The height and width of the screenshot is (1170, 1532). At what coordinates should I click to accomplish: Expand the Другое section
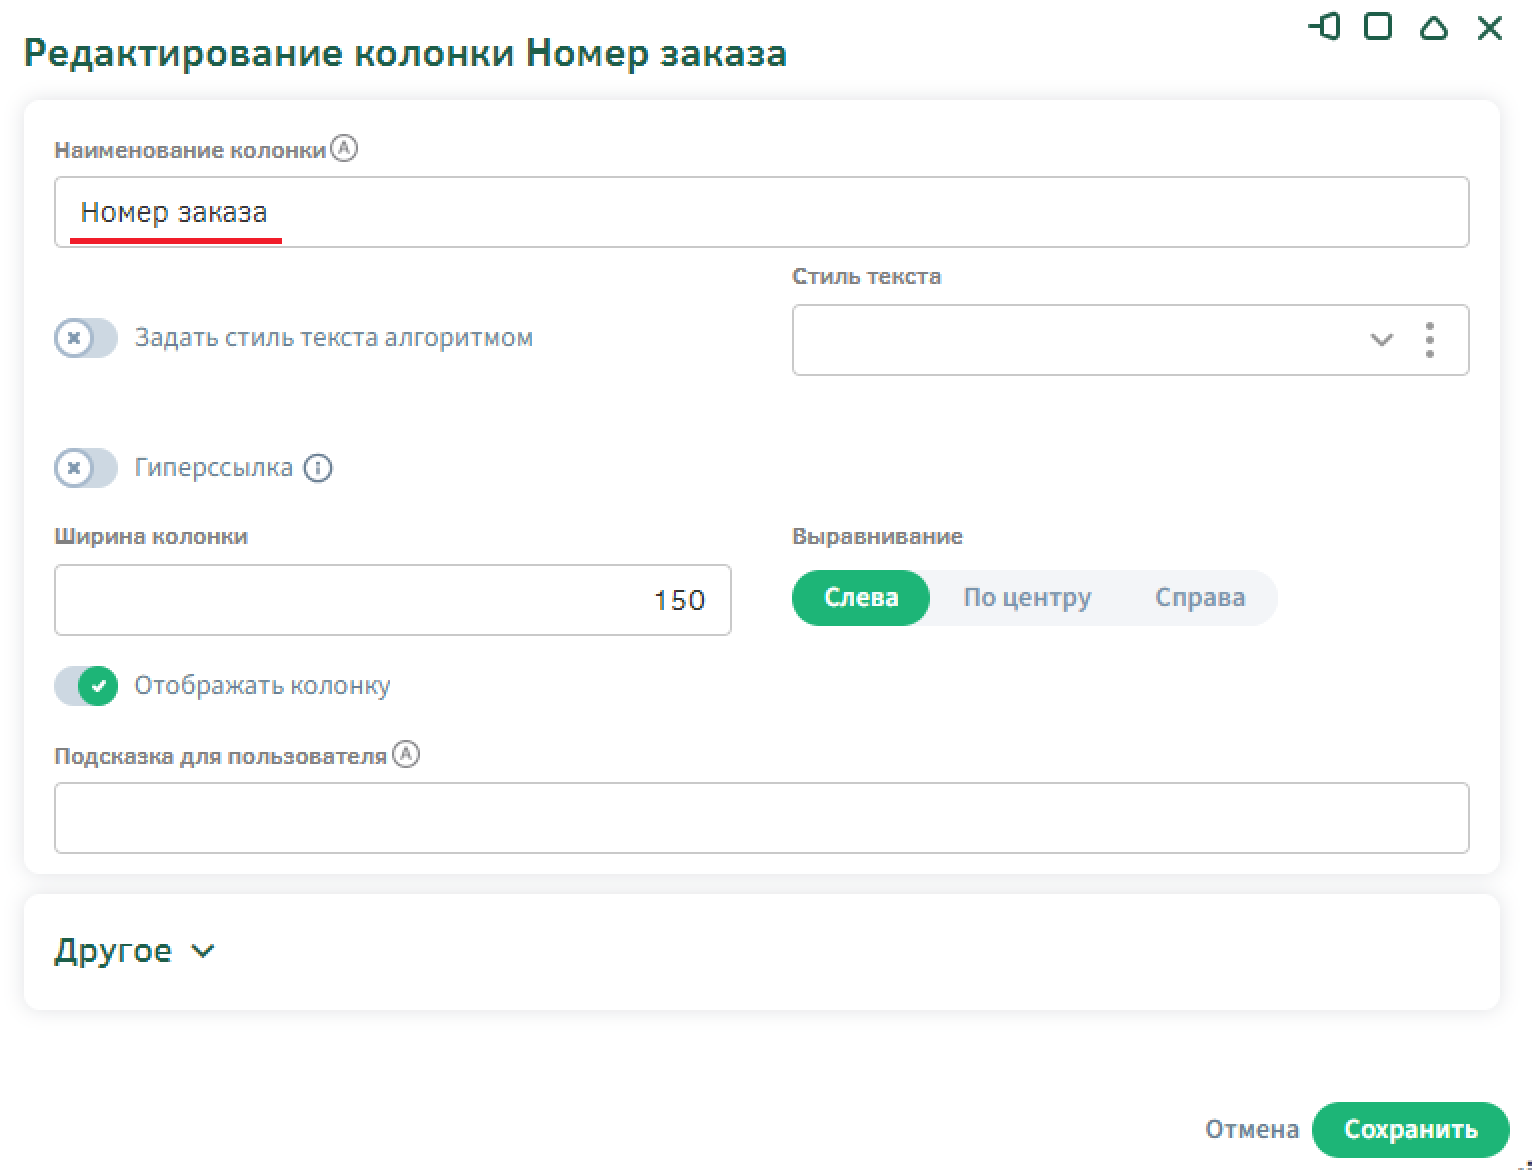(134, 951)
